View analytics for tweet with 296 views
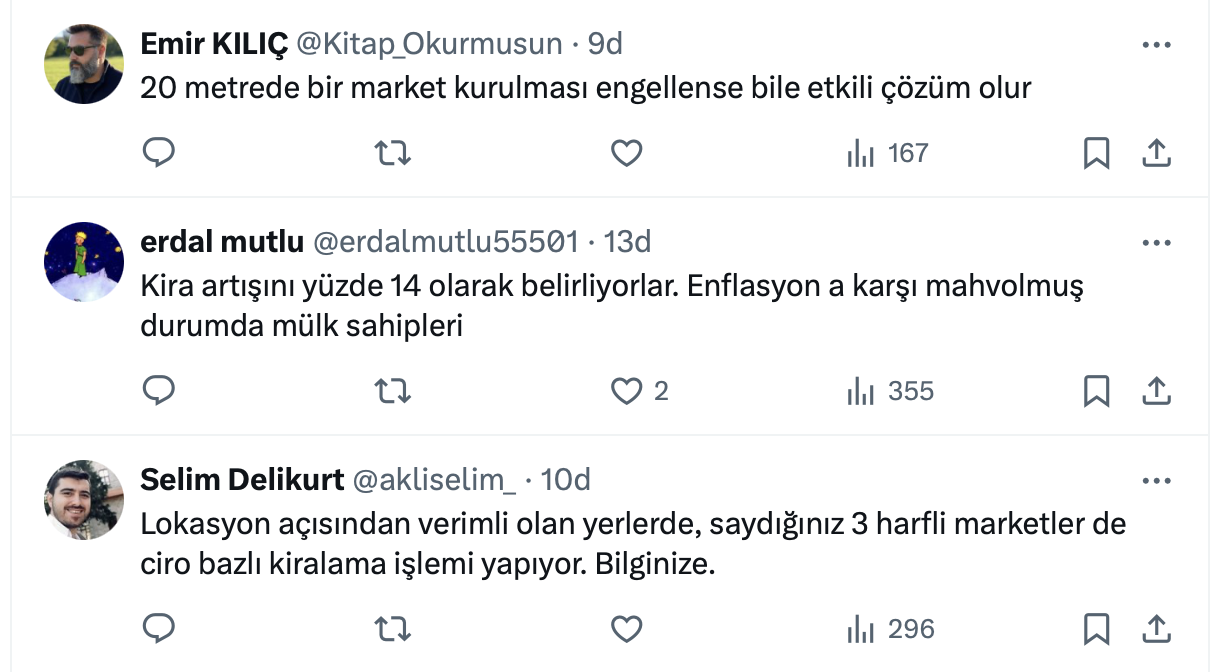Screen dimensions: 1226x672 (x=890, y=629)
